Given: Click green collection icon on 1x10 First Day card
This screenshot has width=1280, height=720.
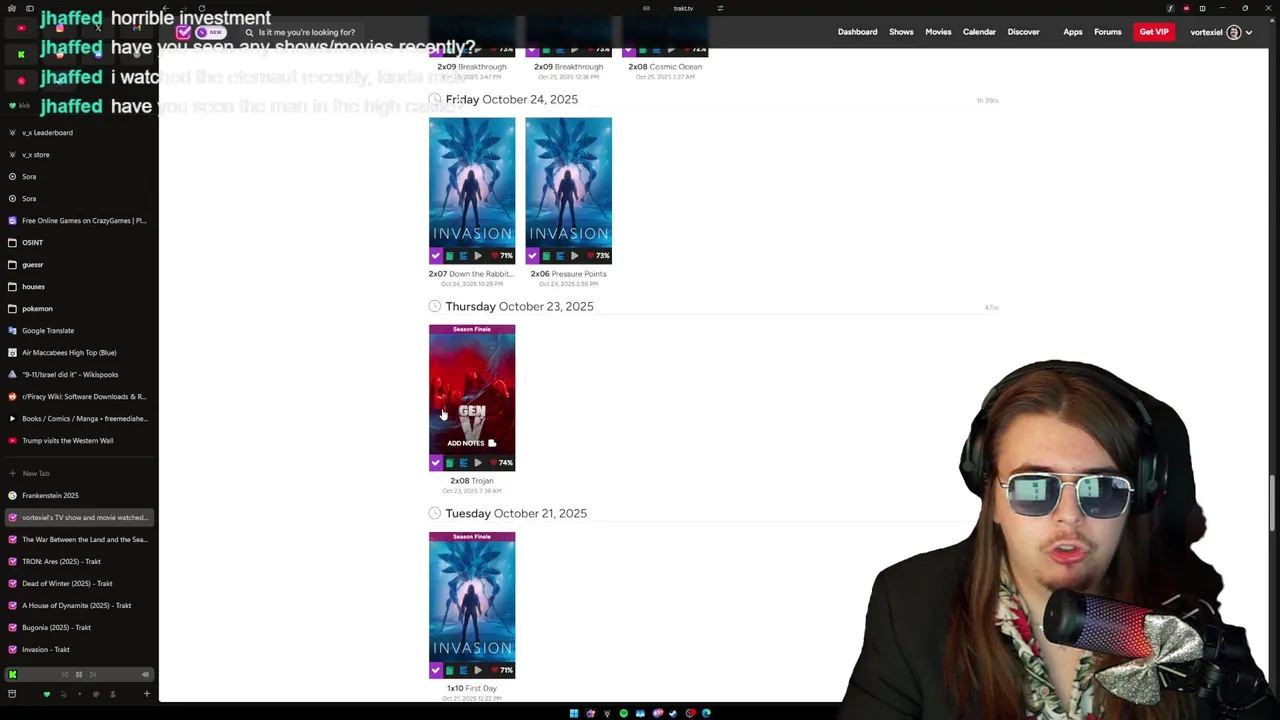Looking at the screenshot, I should click(x=450, y=670).
